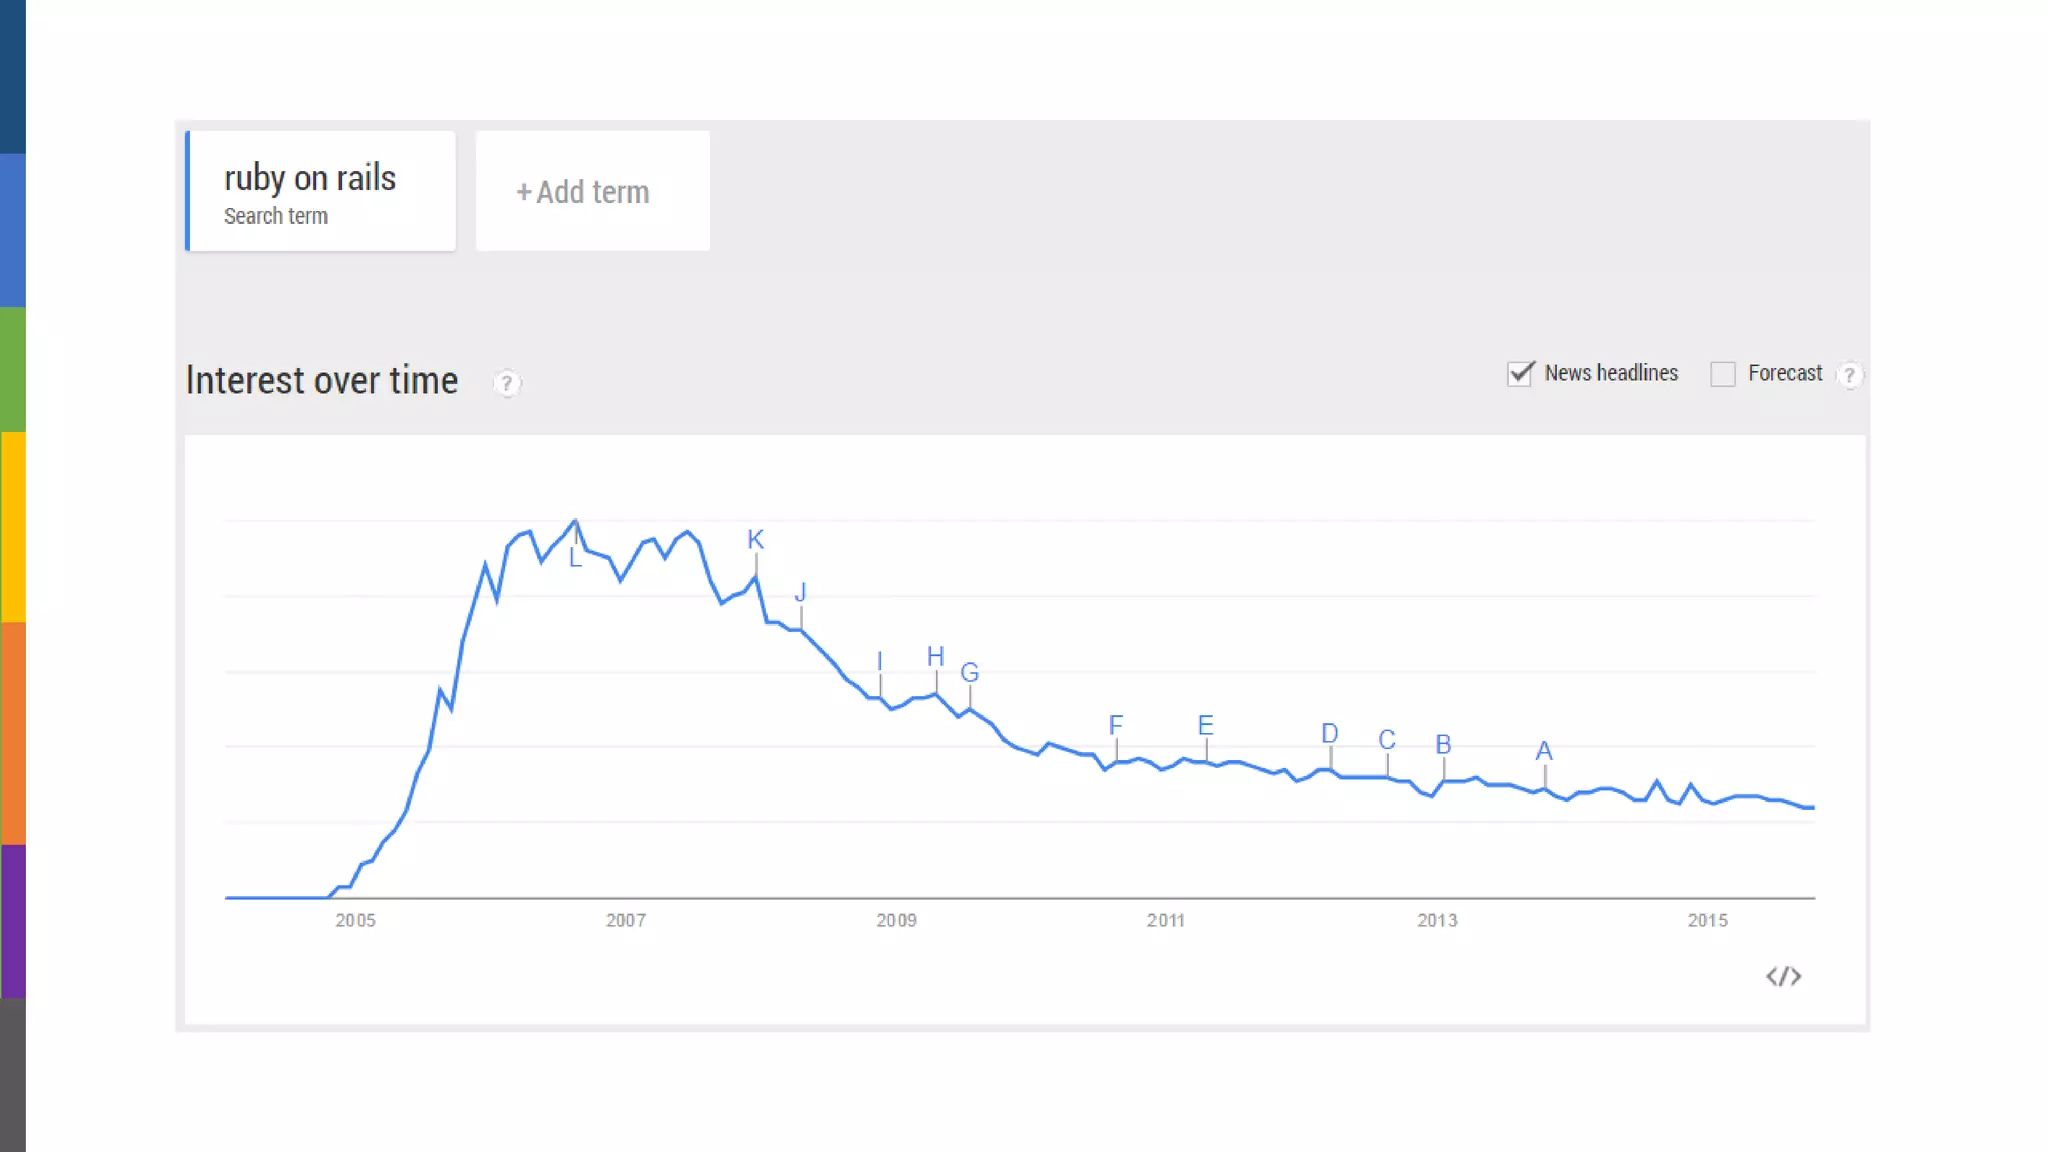Enable the Forecast checkbox
This screenshot has height=1152, width=2048.
click(x=1722, y=374)
